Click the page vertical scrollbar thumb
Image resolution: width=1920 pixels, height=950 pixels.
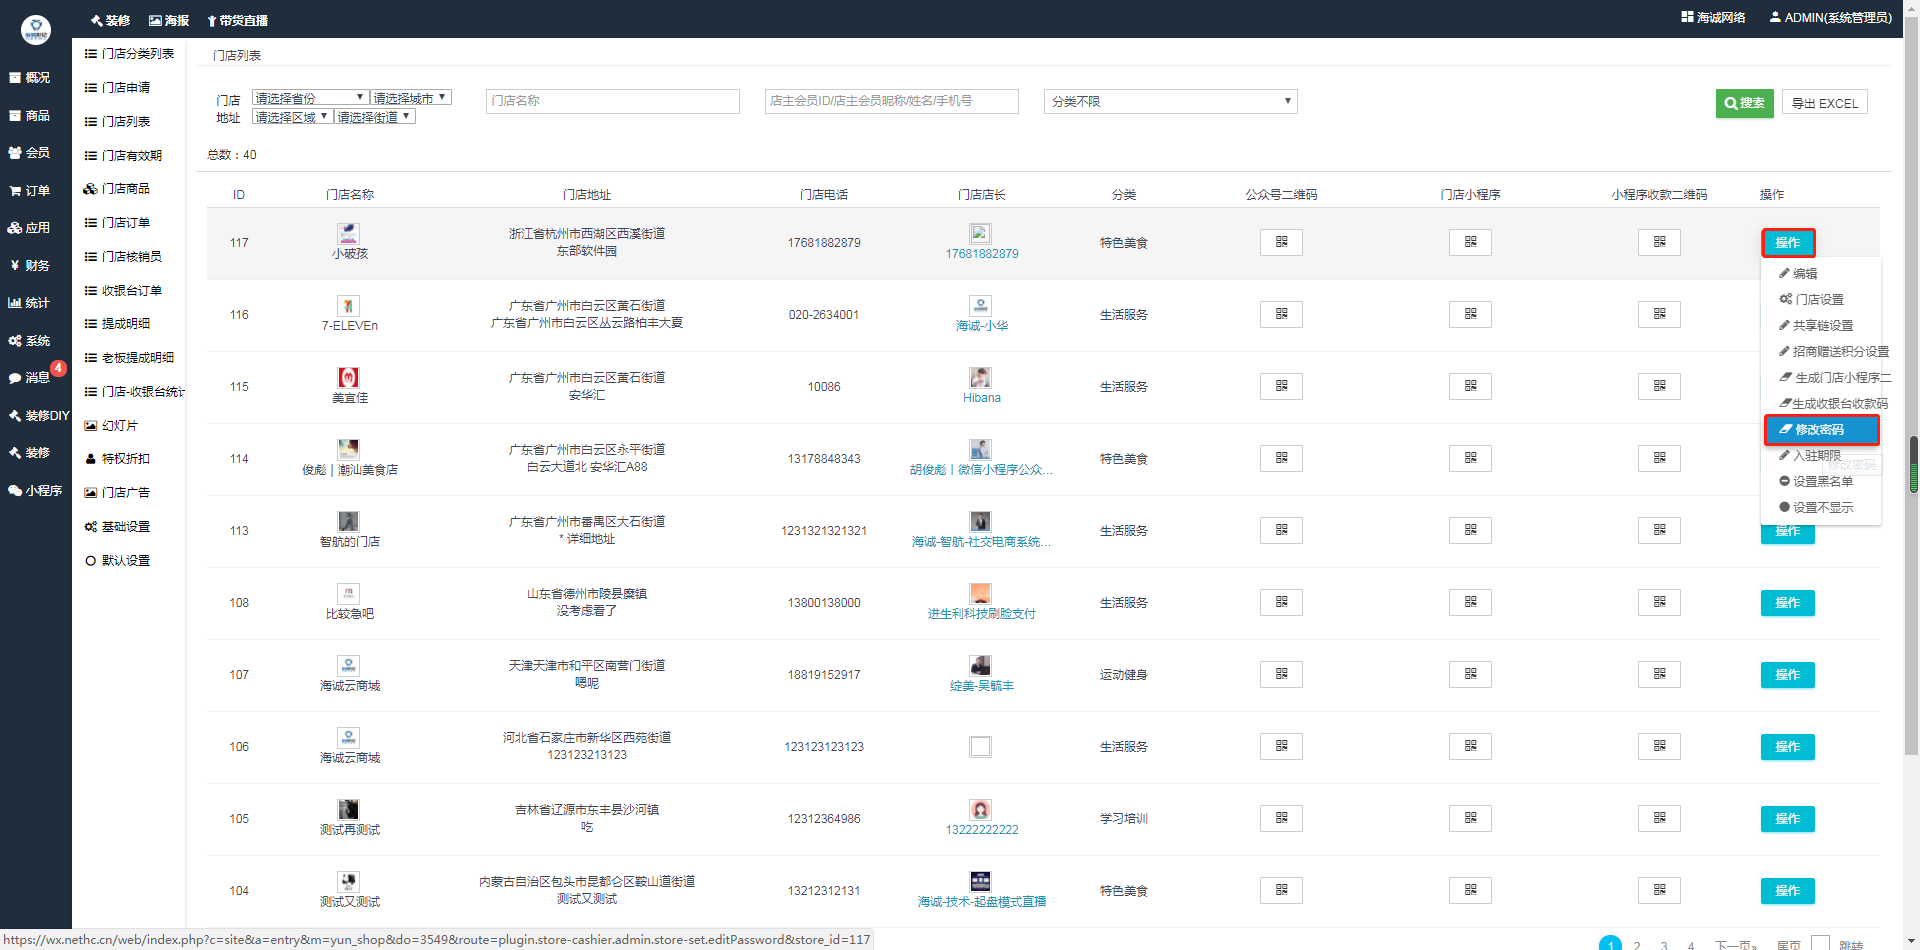point(1912,464)
